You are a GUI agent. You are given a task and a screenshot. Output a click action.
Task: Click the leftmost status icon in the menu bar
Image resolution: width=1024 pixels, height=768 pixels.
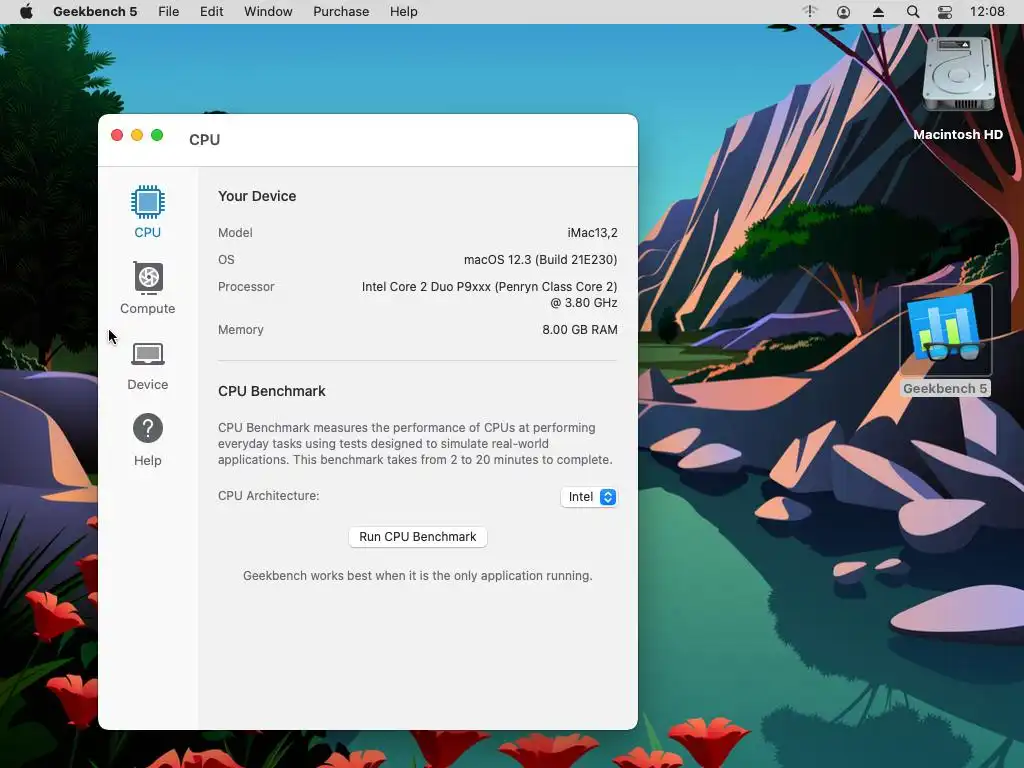click(x=810, y=12)
